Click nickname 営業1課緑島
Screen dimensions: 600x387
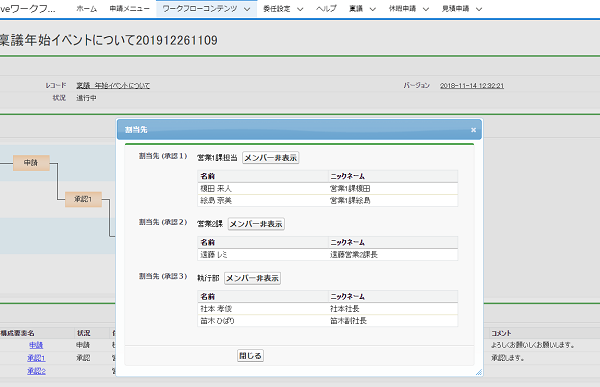tap(350, 201)
